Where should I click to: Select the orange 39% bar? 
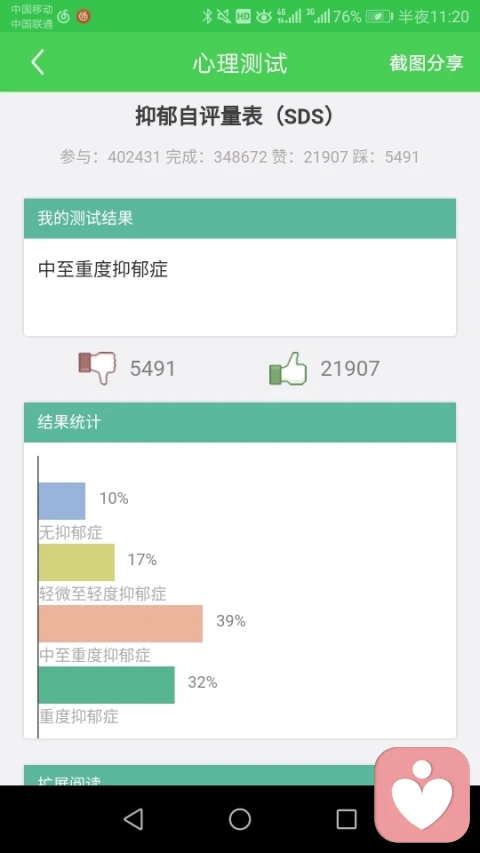(121, 623)
